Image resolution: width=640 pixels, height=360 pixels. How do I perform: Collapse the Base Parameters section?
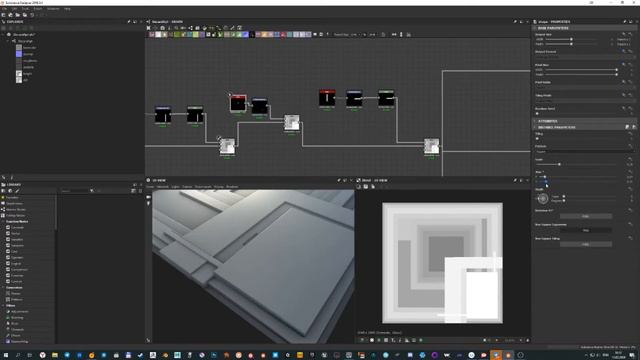(x=535, y=28)
